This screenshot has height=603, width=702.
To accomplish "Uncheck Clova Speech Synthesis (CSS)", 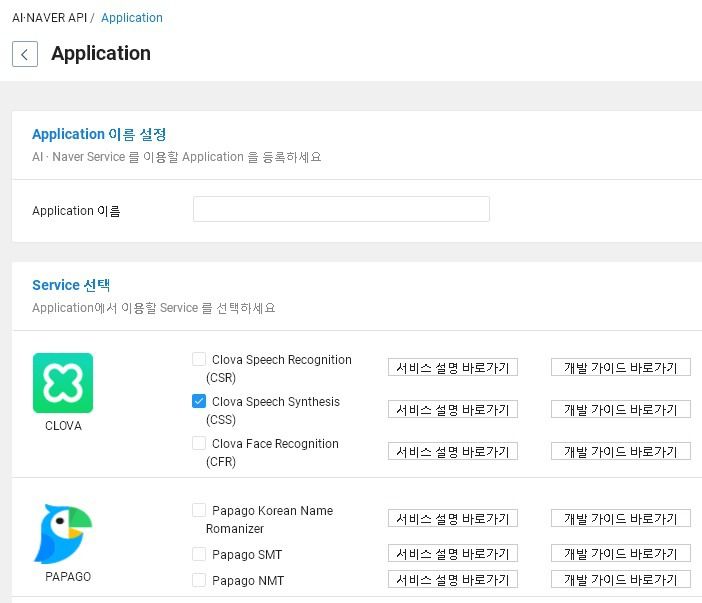I will click(199, 401).
